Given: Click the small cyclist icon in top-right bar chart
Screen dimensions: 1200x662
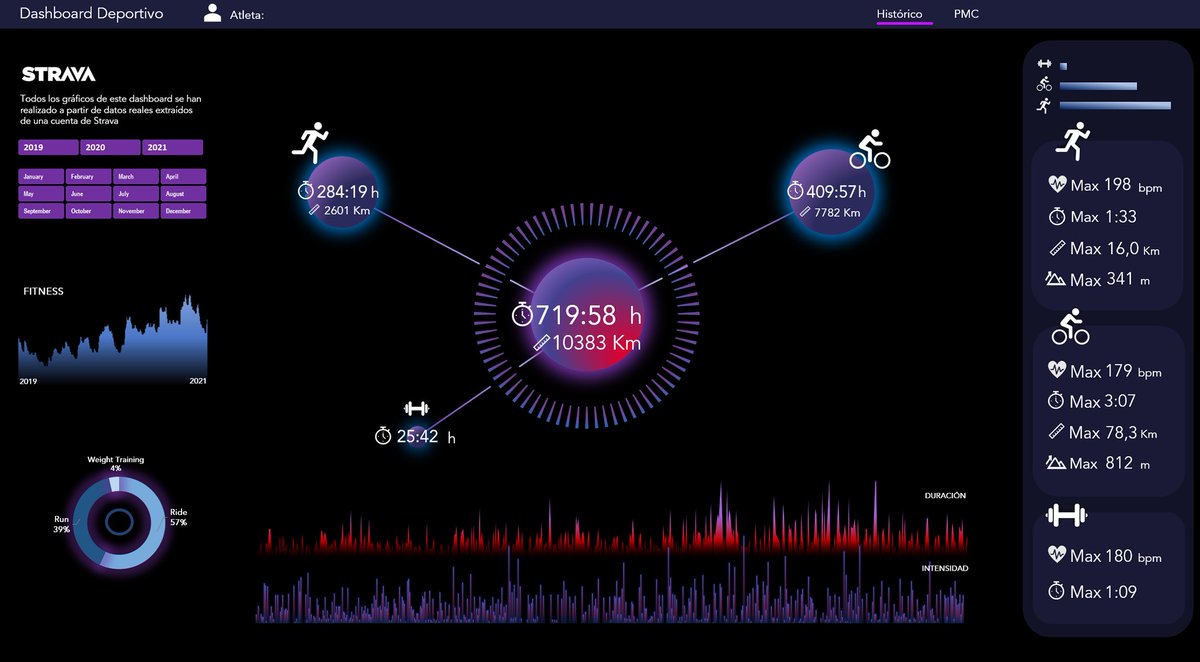Looking at the screenshot, I should point(1044,84).
